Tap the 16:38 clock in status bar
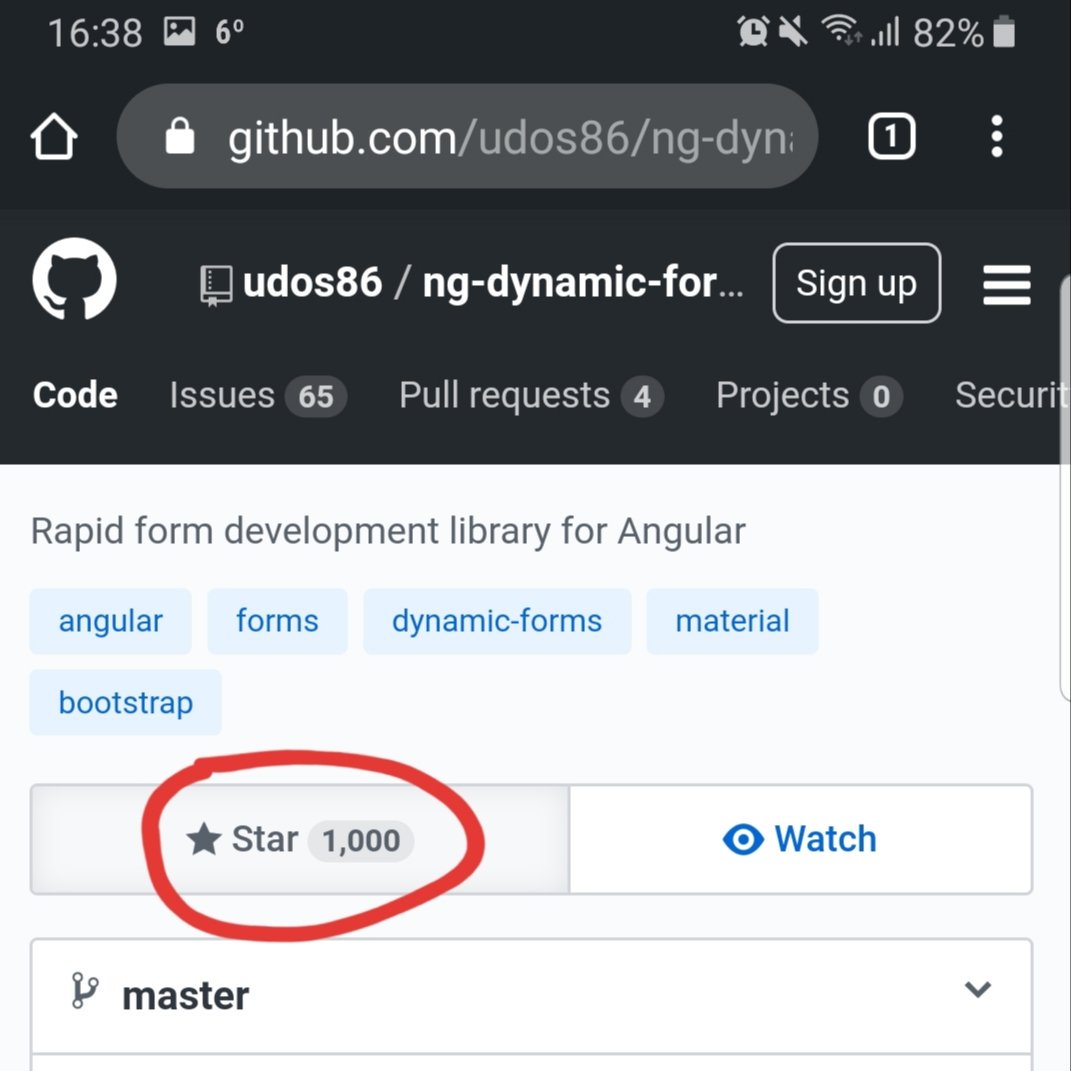 click(x=95, y=32)
